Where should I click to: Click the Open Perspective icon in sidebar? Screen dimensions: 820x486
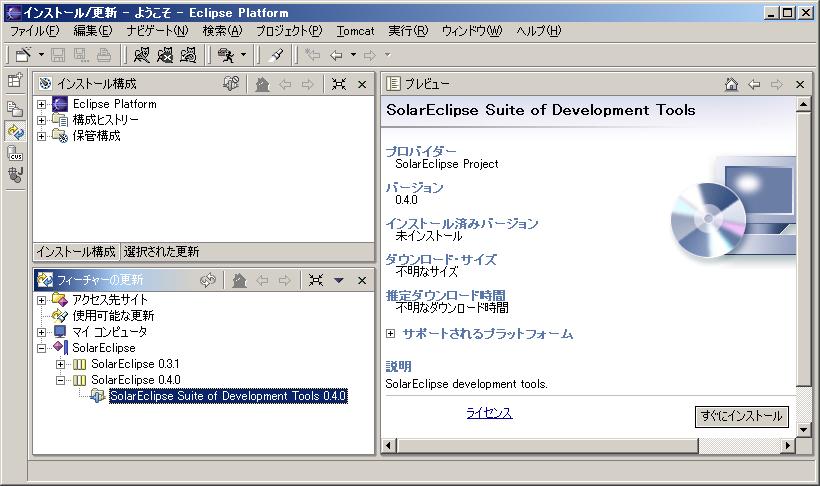pyautogui.click(x=15, y=81)
